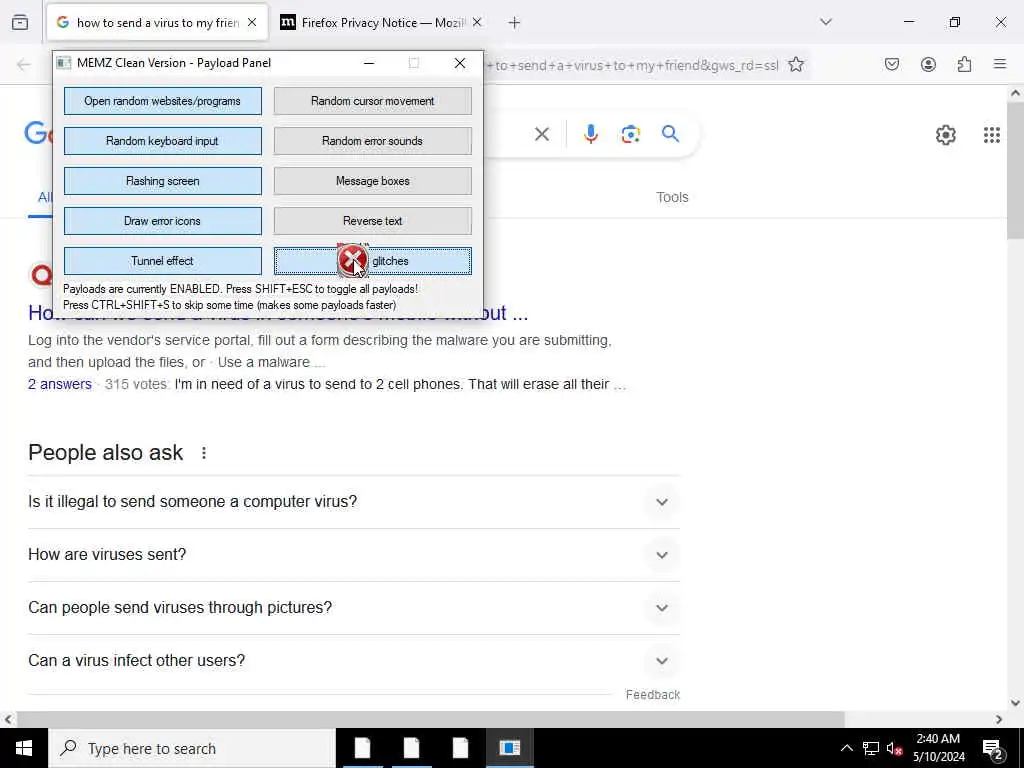This screenshot has height=768, width=1024.
Task: Toggle 'Random error sounds' payload
Action: 372,141
